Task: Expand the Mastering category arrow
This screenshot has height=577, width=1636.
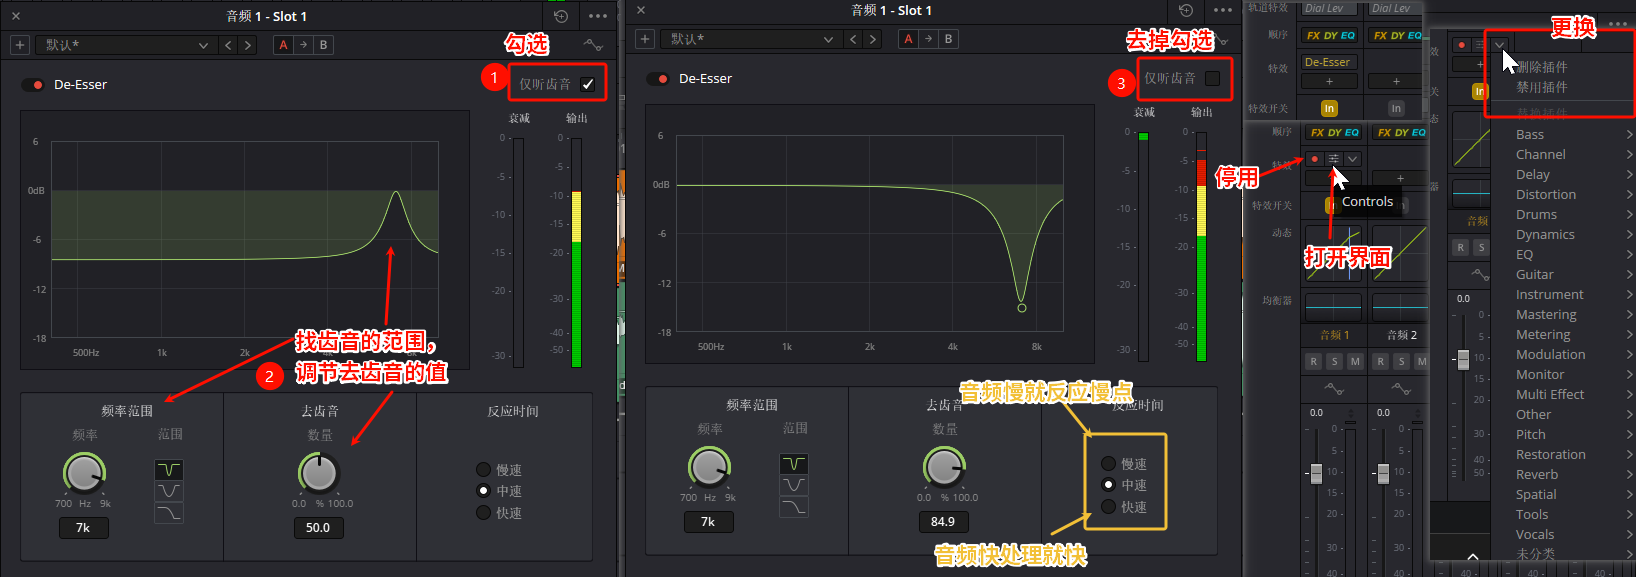Action: [x=1629, y=314]
